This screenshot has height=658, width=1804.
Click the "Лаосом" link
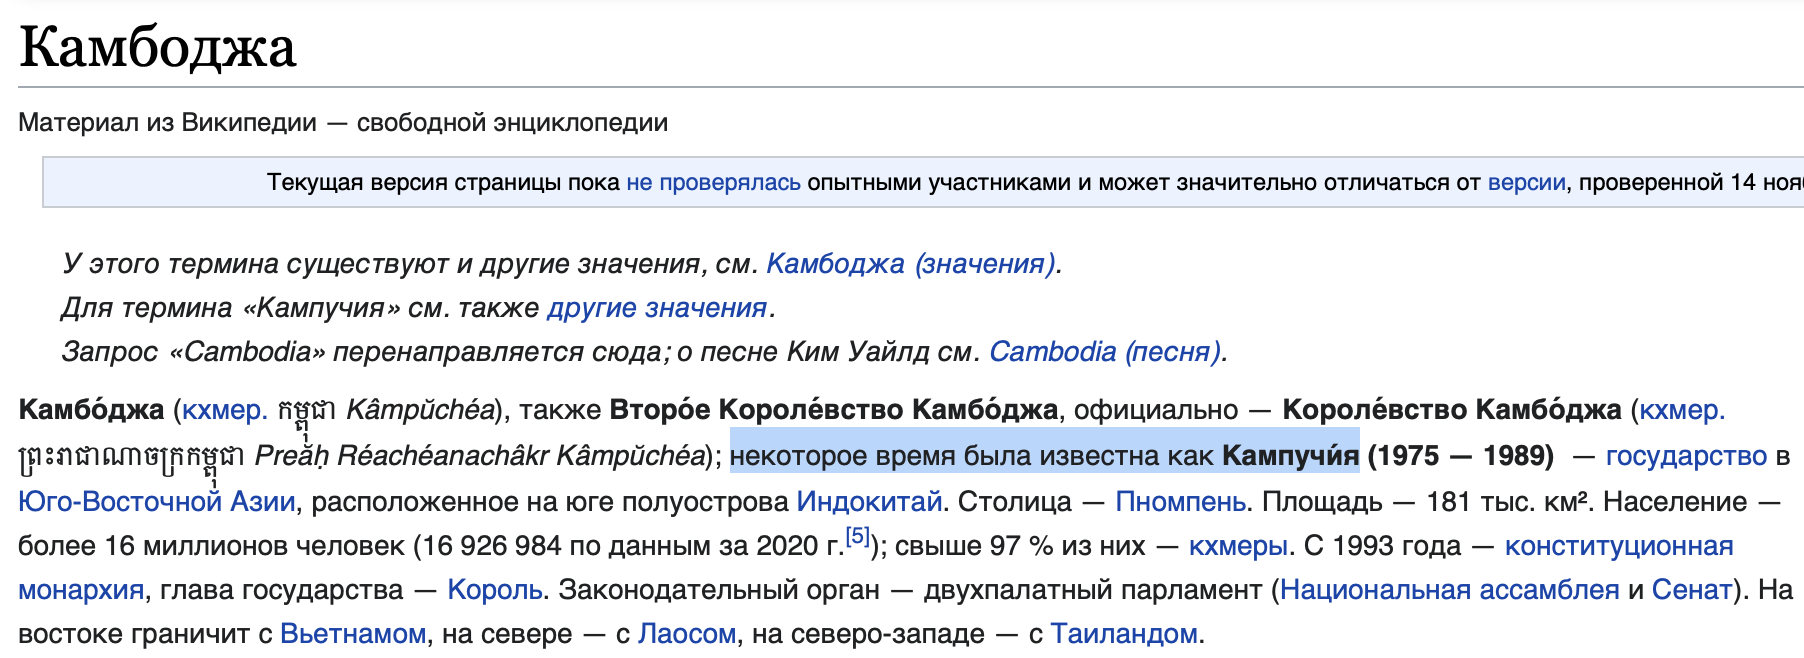click(687, 634)
